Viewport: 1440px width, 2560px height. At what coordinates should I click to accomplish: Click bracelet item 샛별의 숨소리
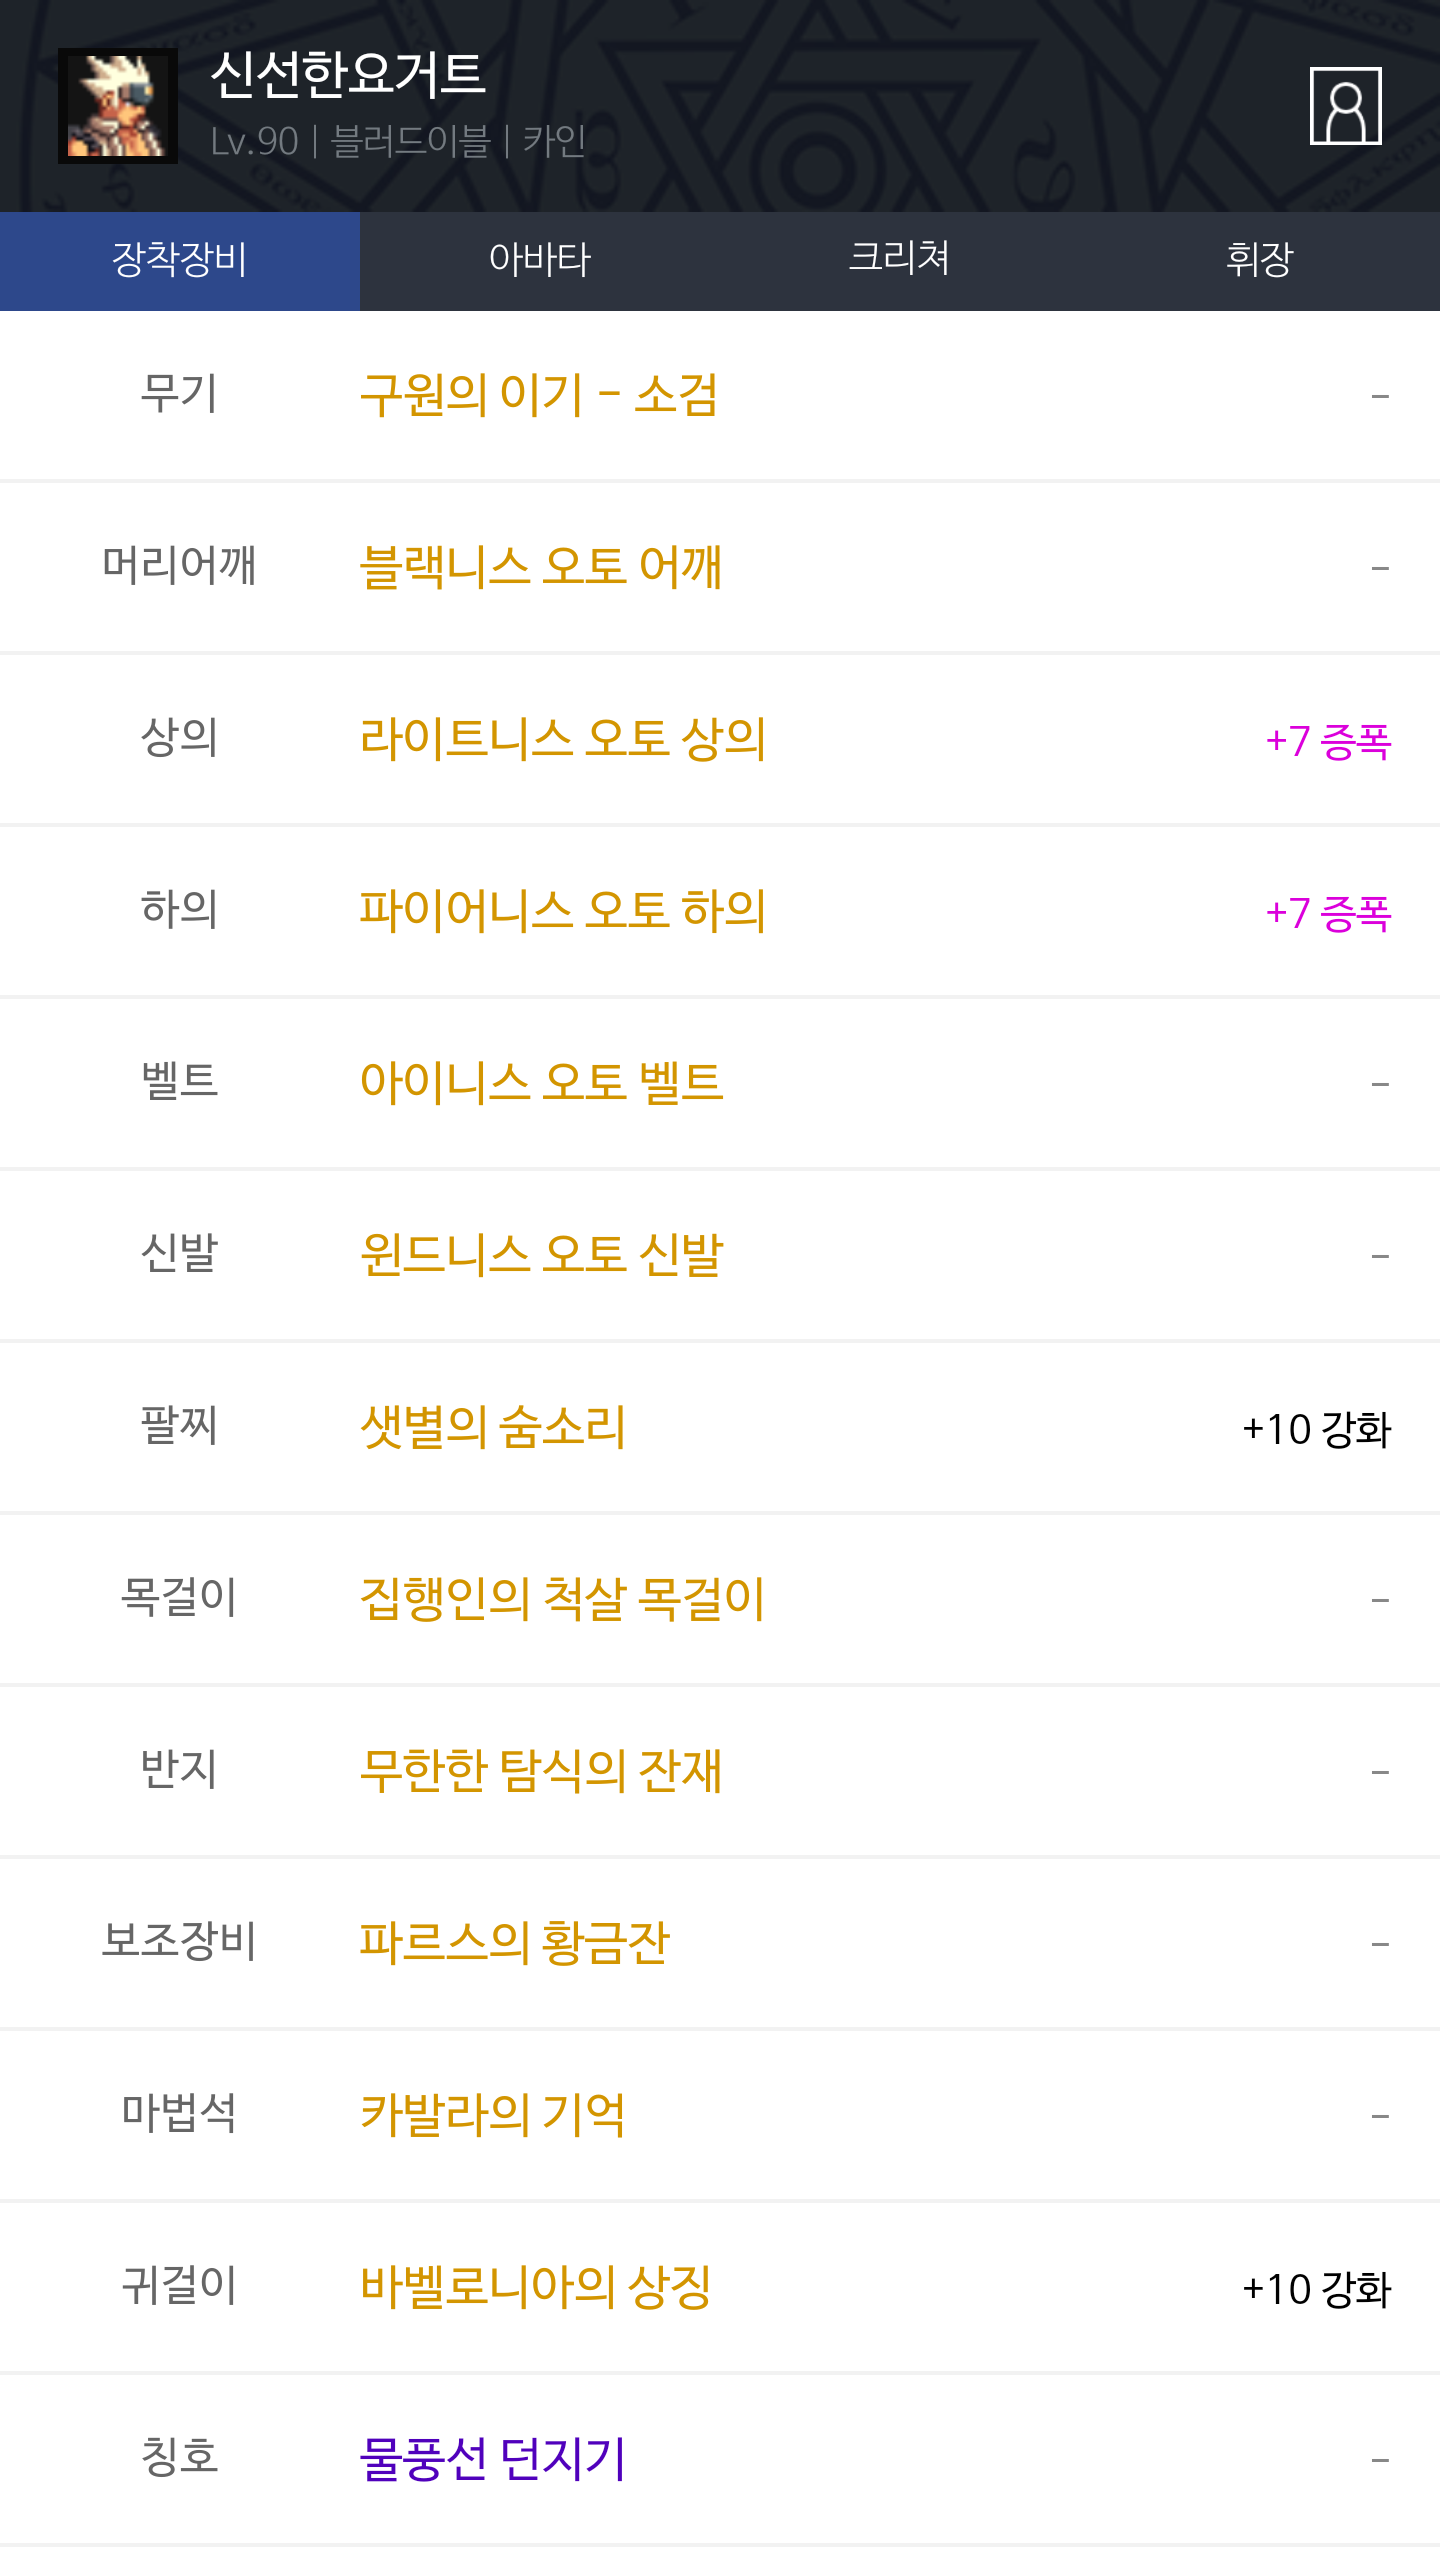click(493, 1427)
